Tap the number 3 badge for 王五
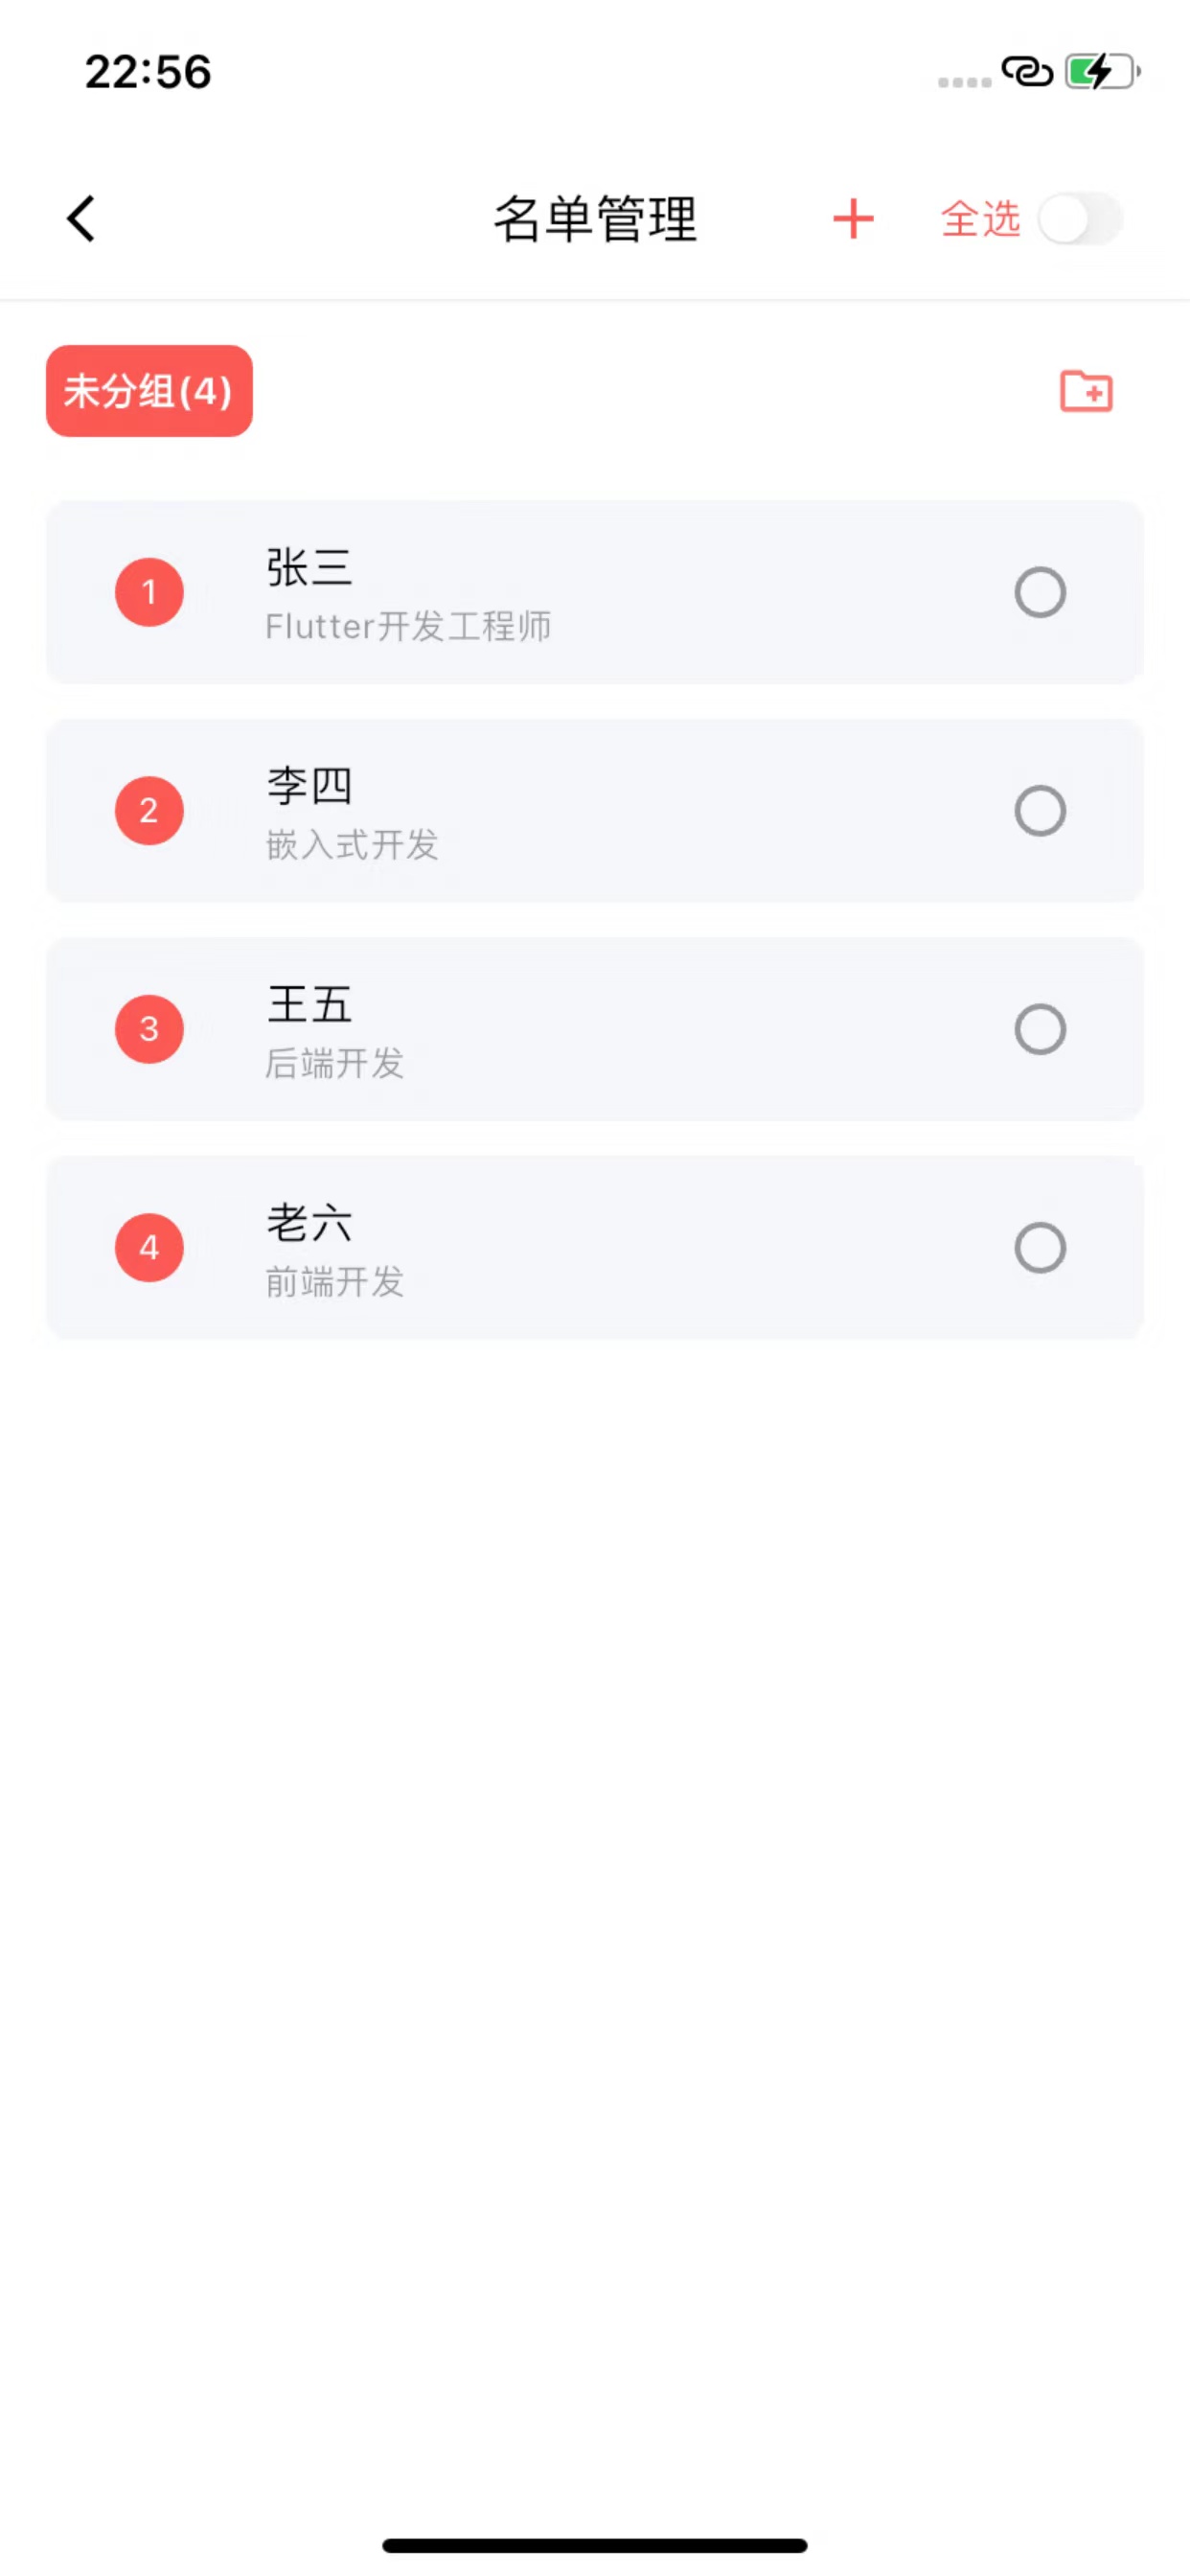The height and width of the screenshot is (2576, 1190). [x=149, y=1029]
